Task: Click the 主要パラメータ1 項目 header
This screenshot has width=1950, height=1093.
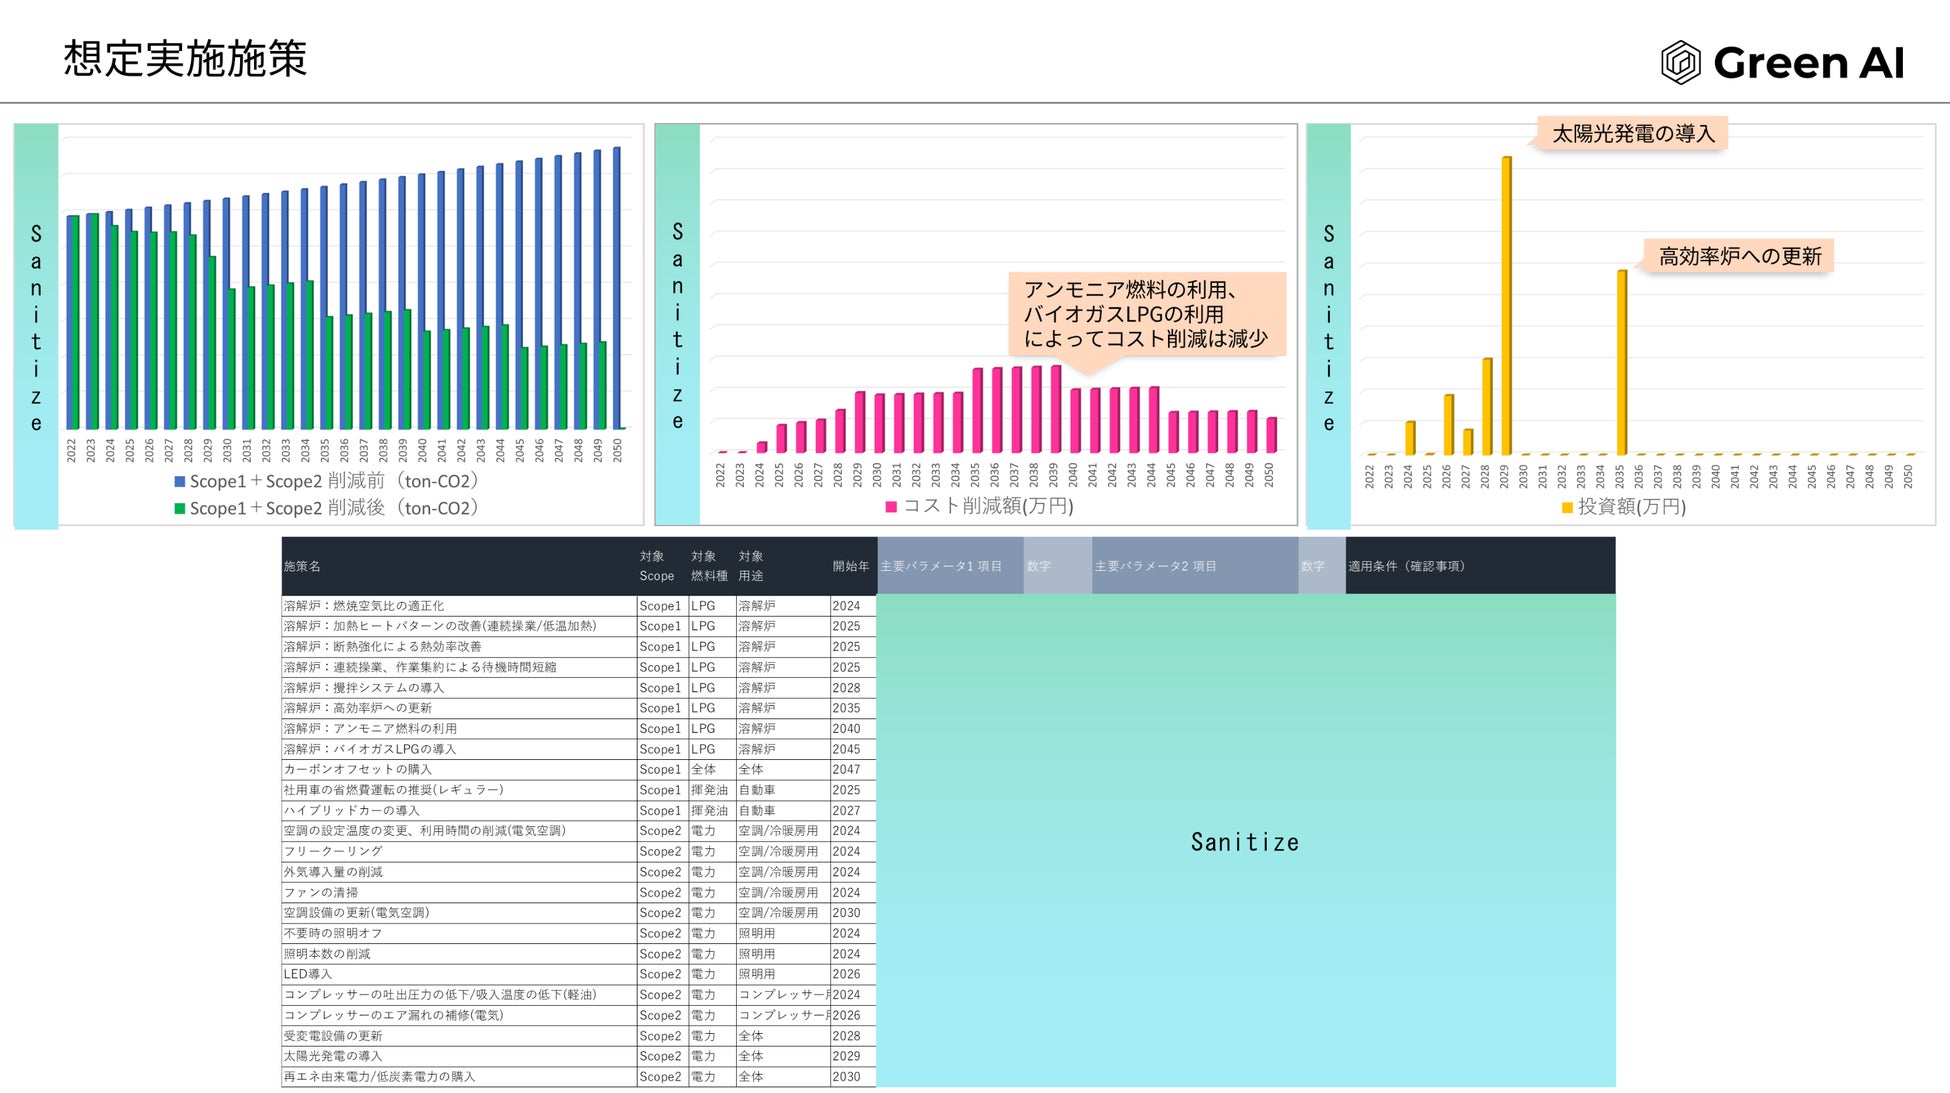Action: pyautogui.click(x=941, y=567)
